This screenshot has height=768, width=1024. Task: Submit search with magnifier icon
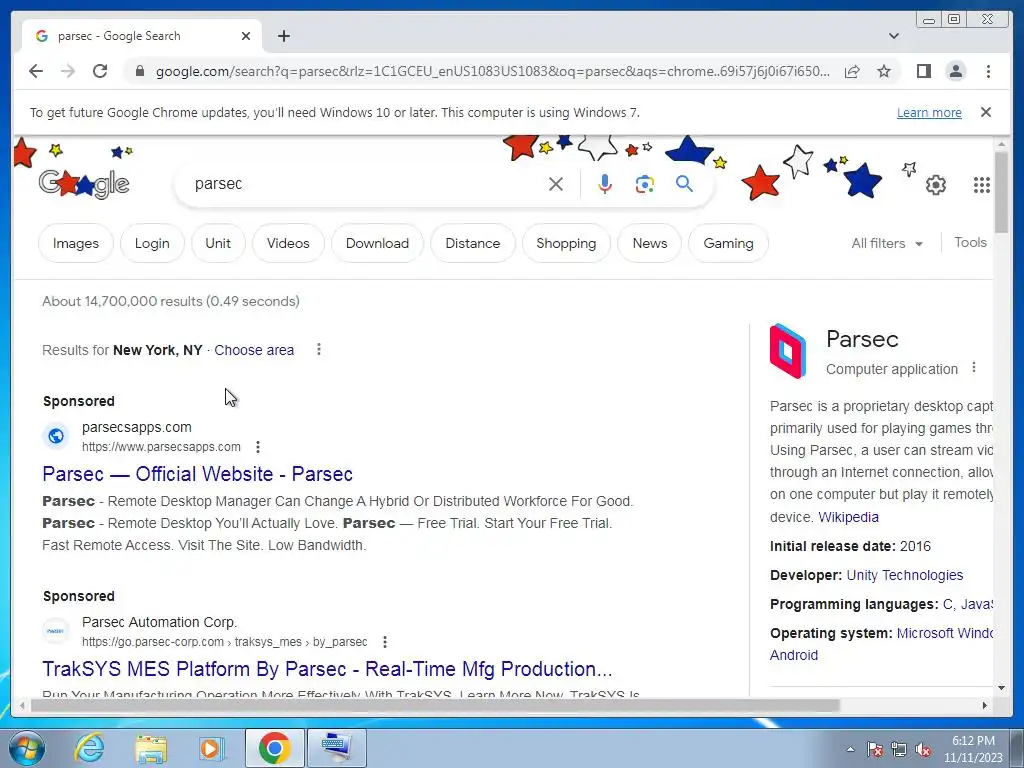click(x=684, y=184)
